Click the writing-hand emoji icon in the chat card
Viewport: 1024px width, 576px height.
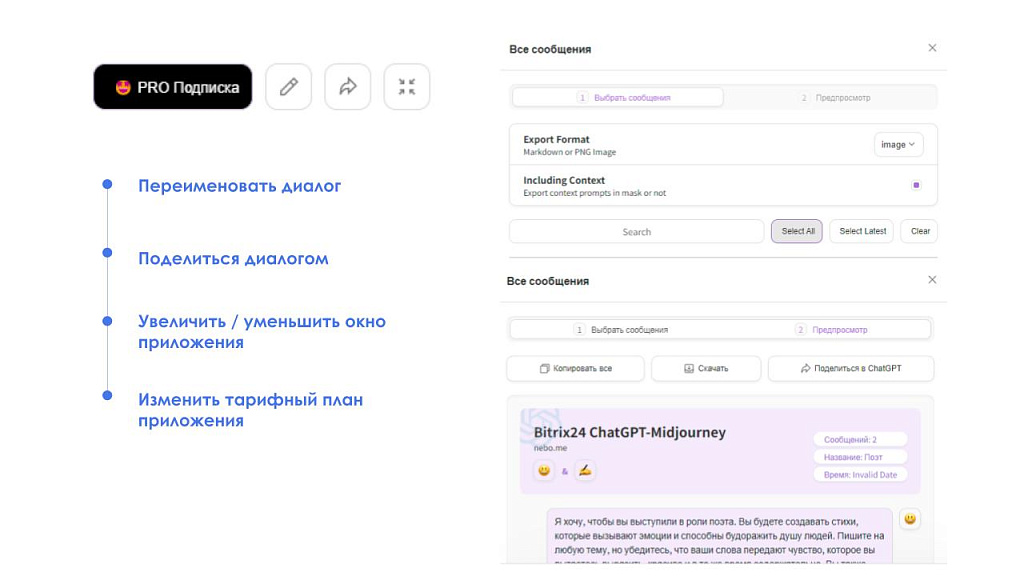click(x=584, y=469)
